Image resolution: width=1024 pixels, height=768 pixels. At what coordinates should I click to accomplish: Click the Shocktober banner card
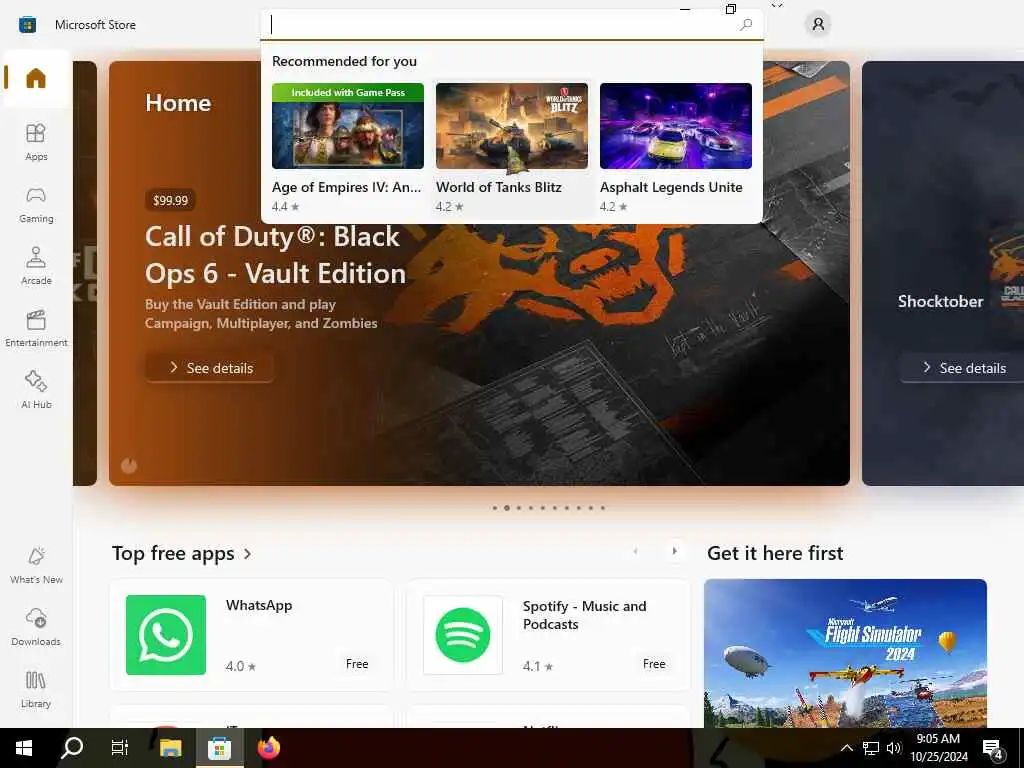(x=943, y=273)
